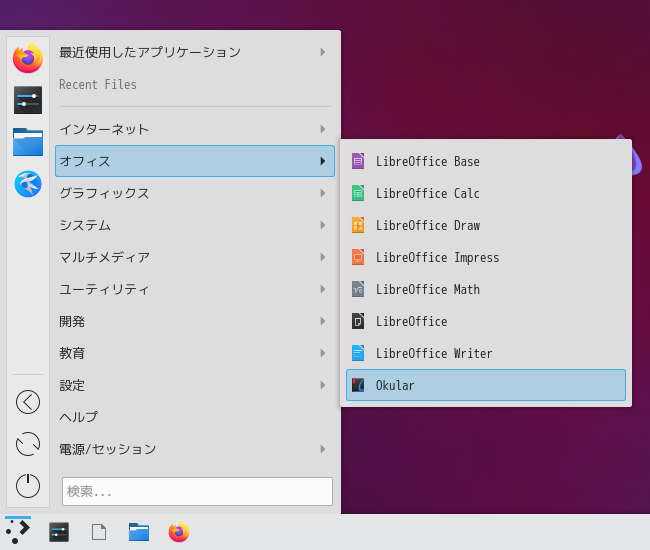Screen dimensions: 650x550
Task: Click the restart circular arrows icon
Action: [x=28, y=444]
